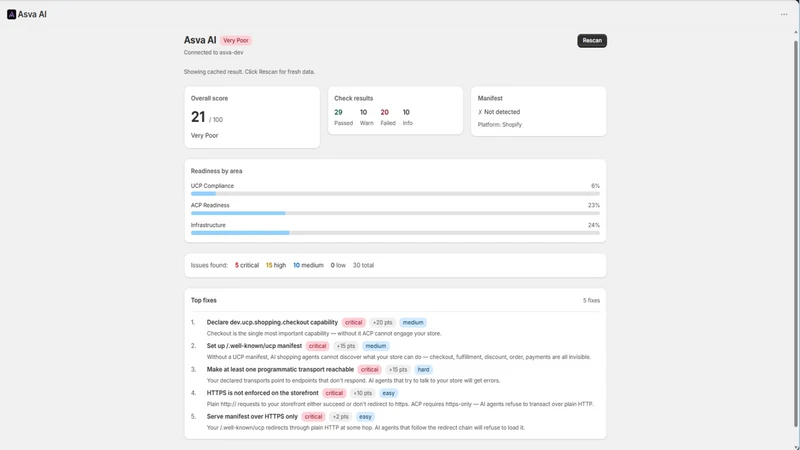Click the ACP Readiness progress bar
Viewport: 800px width, 450px height.
(x=395, y=213)
